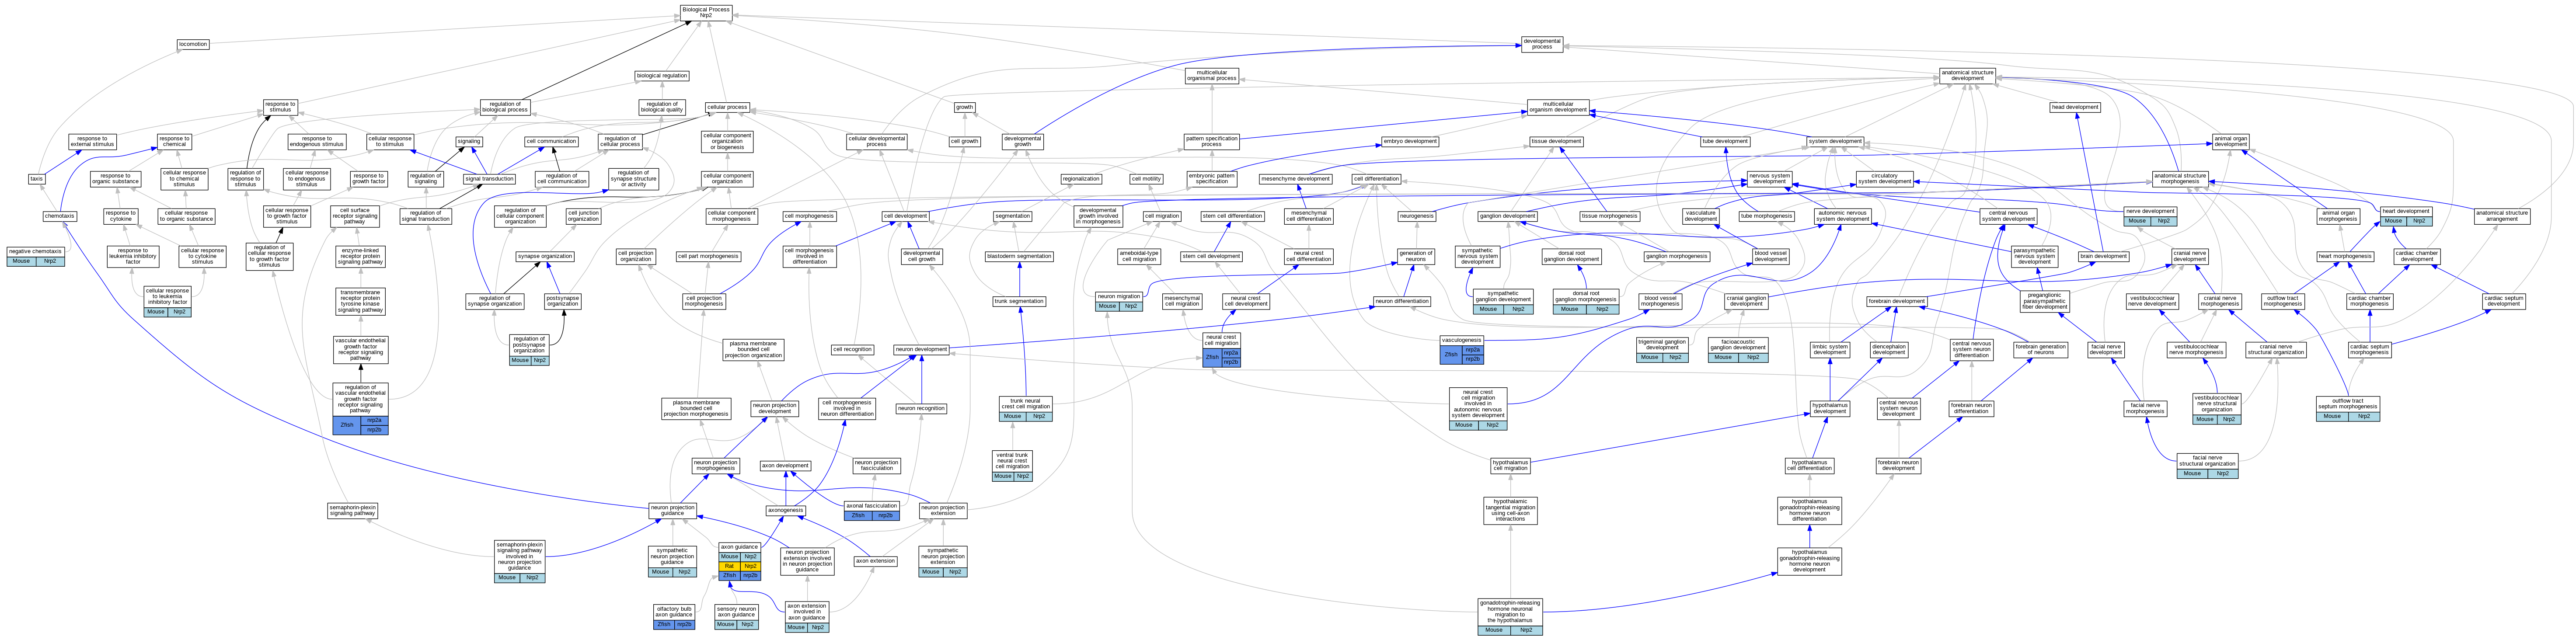Select the "cell motility" node
The height and width of the screenshot is (640, 2576).
pos(1146,179)
